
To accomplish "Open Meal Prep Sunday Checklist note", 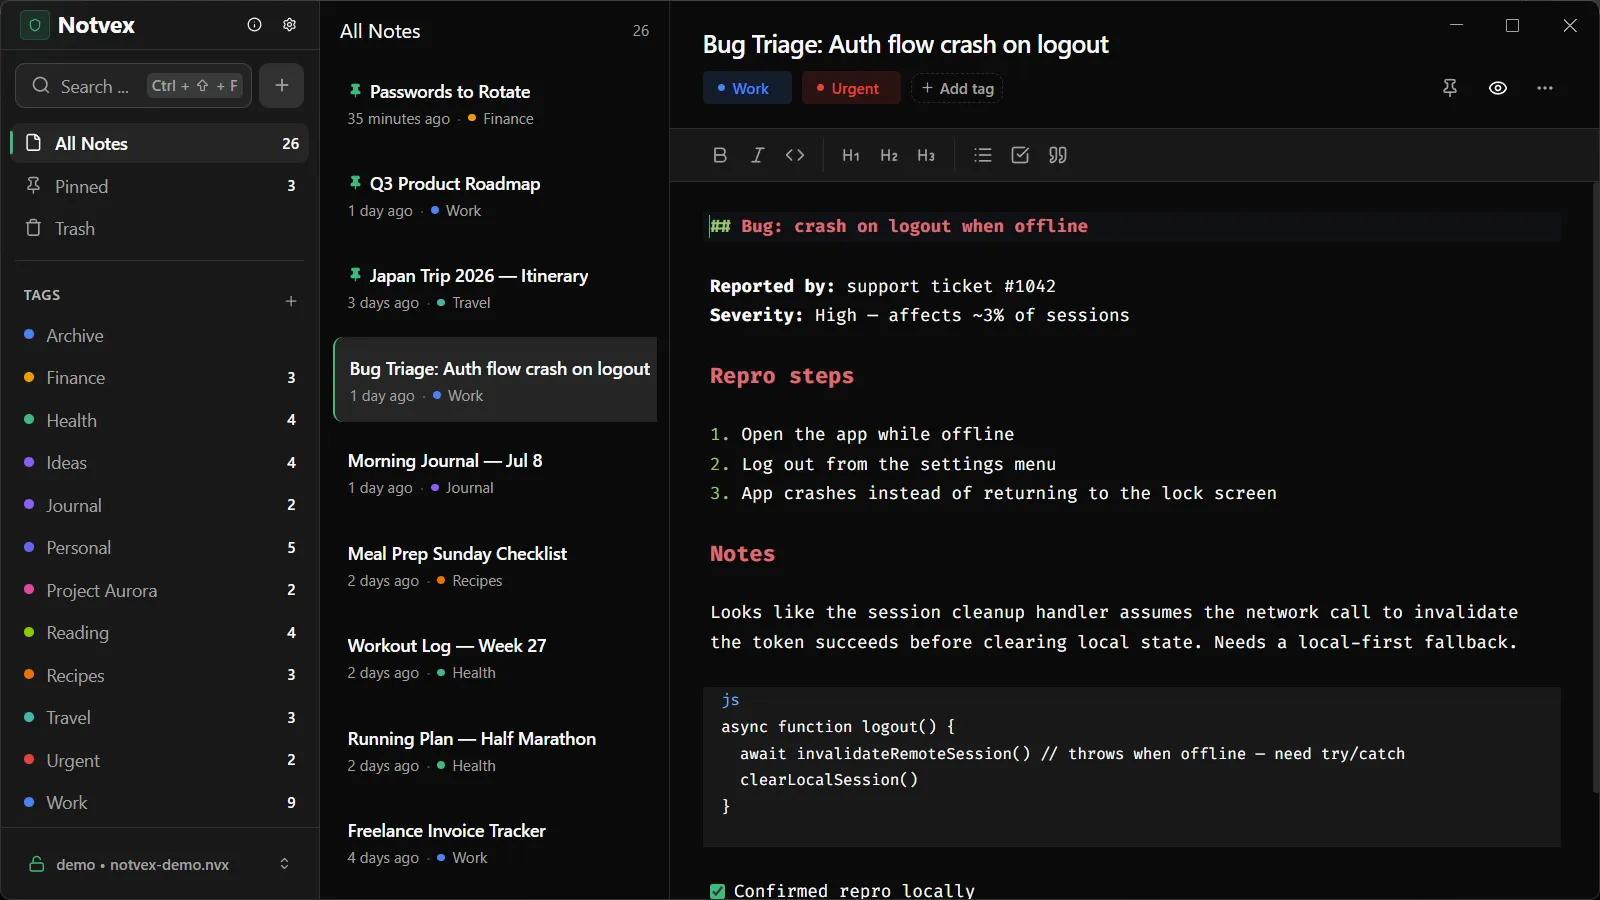I will click(x=495, y=566).
